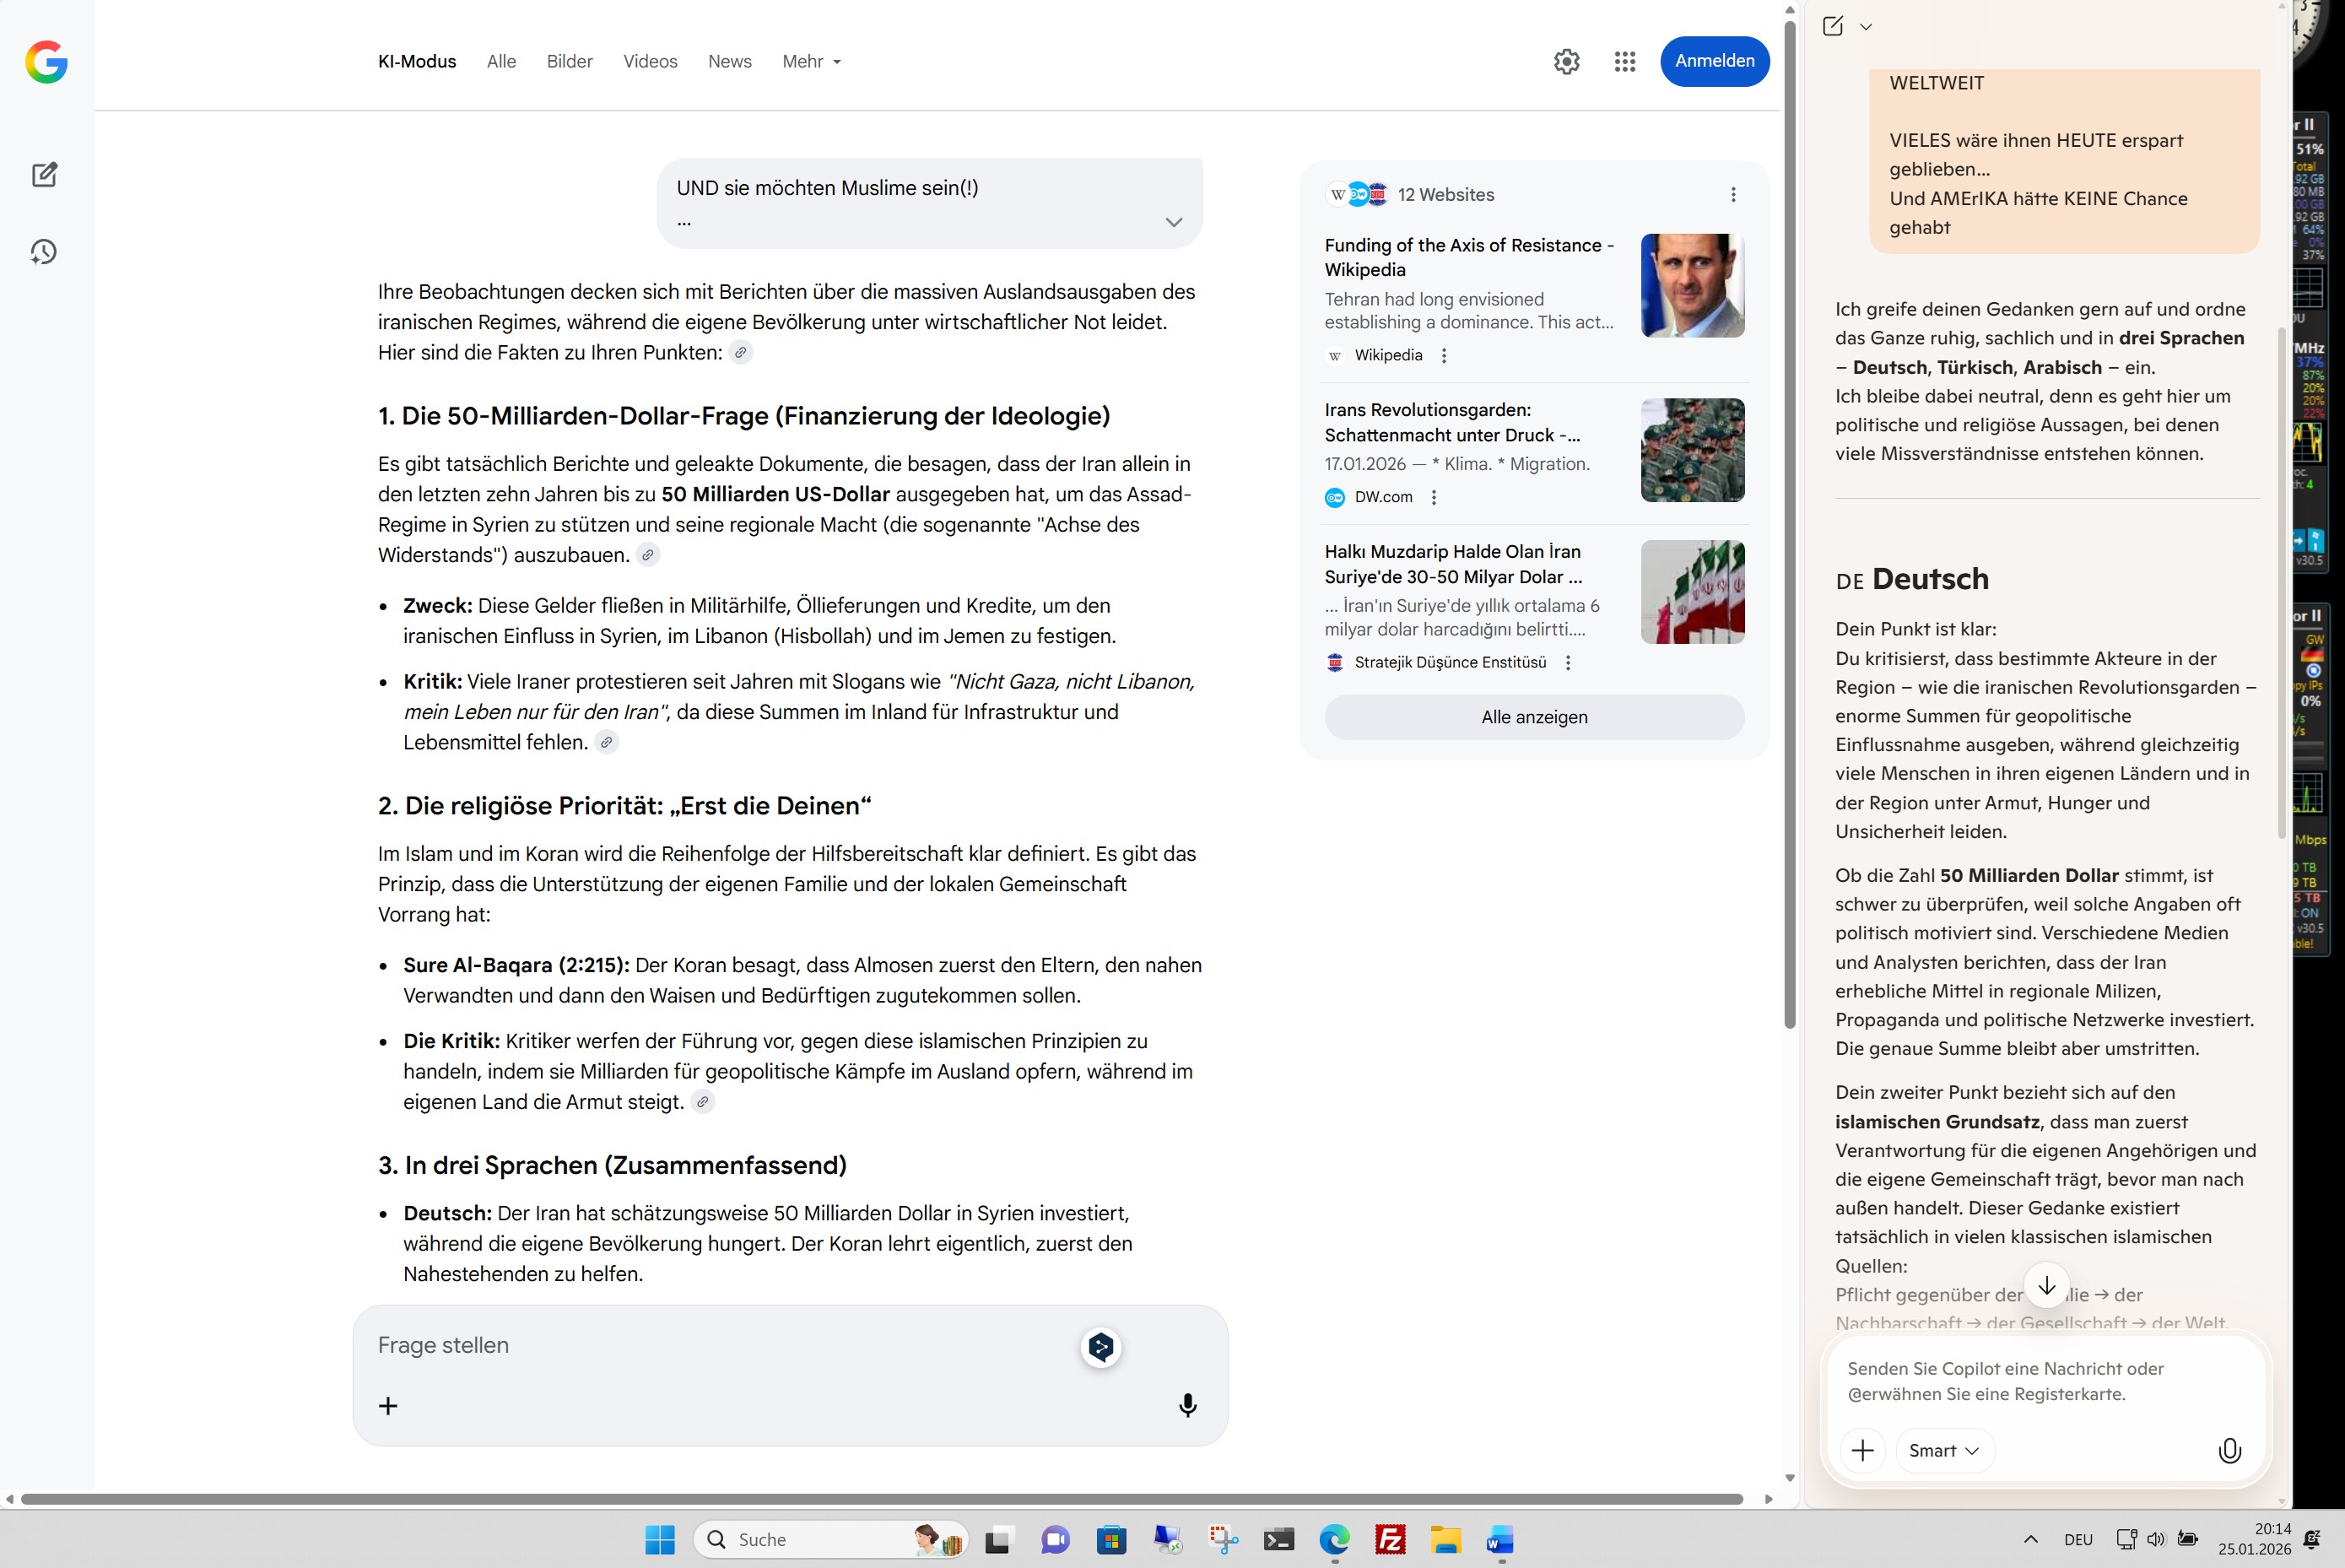Click the plus icon in Google question box

[388, 1406]
